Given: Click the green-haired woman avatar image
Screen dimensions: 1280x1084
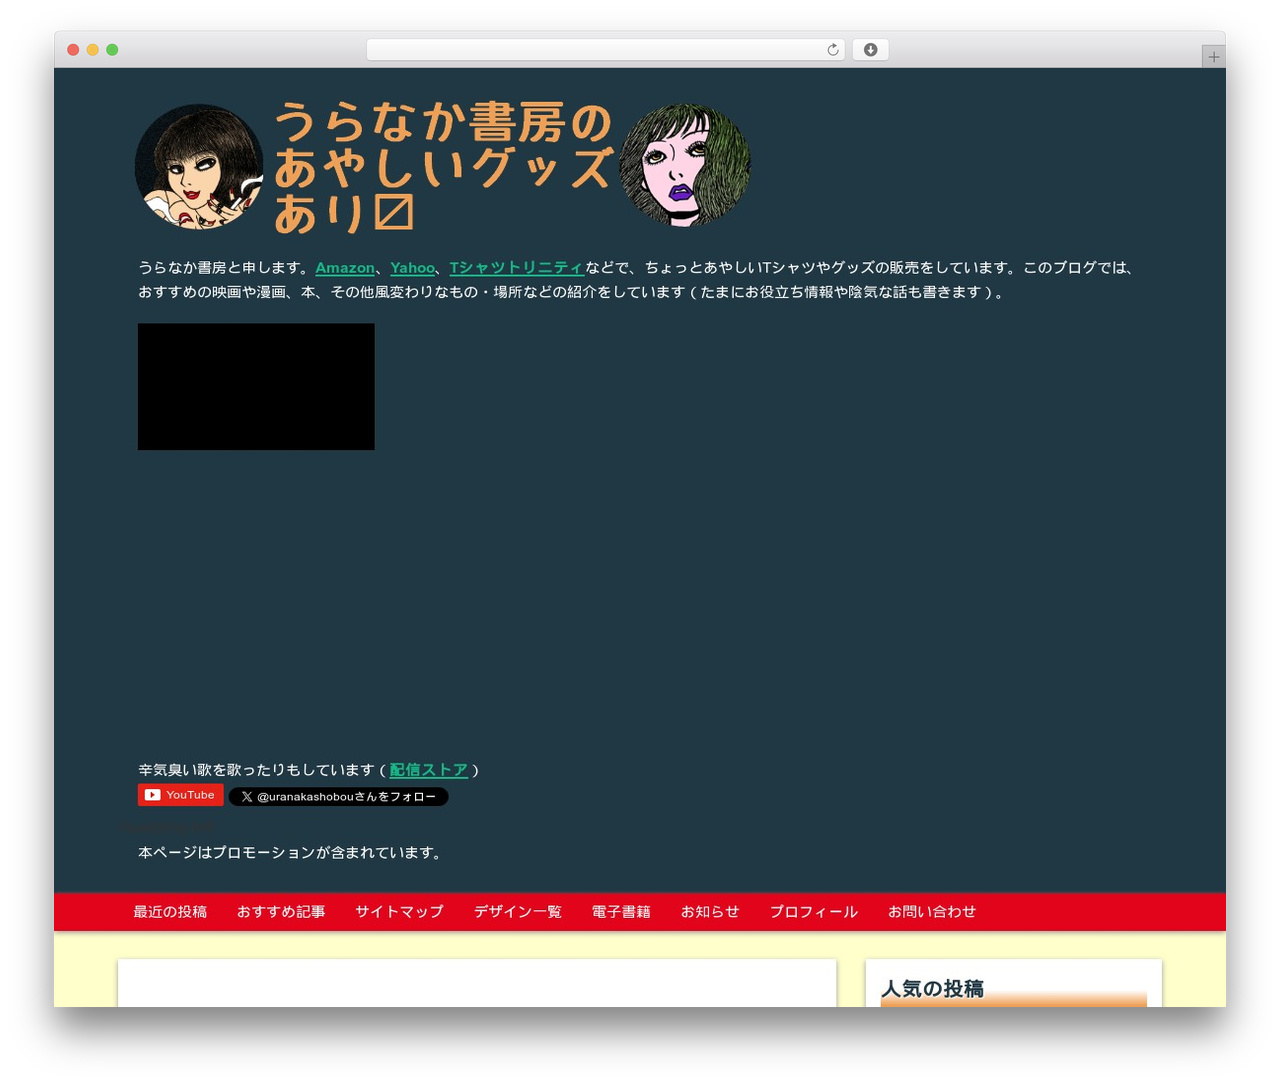Looking at the screenshot, I should point(685,165).
